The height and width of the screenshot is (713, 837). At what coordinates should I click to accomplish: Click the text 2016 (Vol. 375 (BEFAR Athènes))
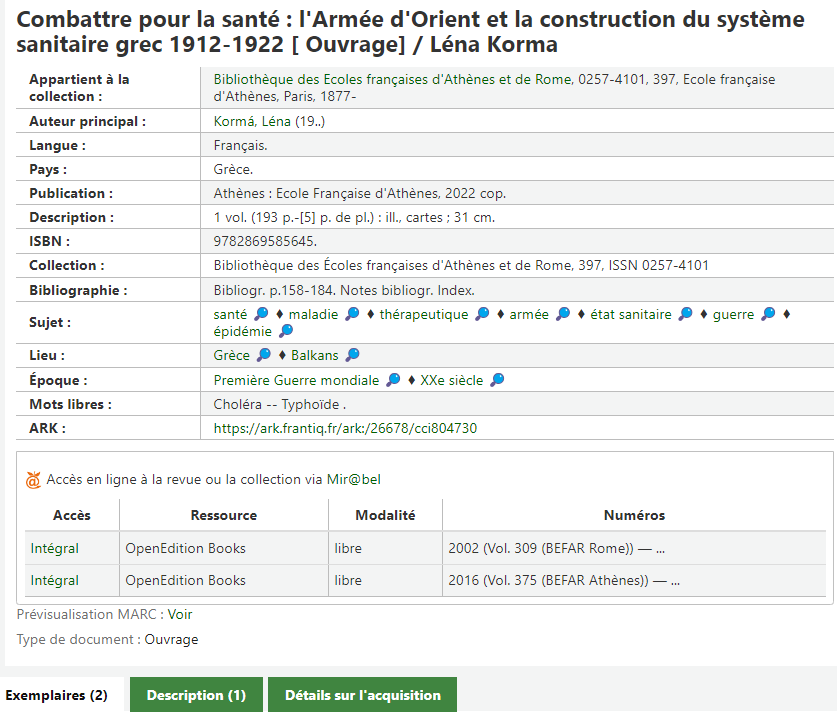[548, 580]
